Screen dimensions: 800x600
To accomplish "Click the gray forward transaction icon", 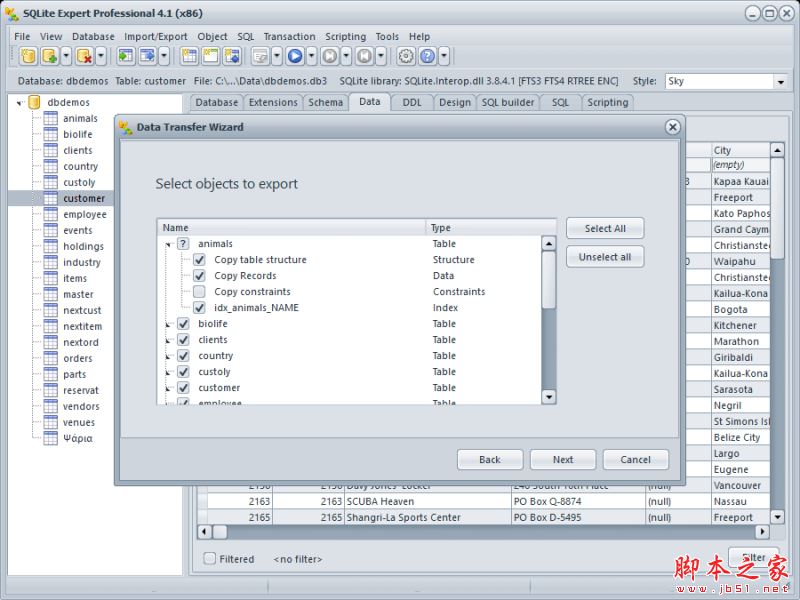I will click(330, 56).
